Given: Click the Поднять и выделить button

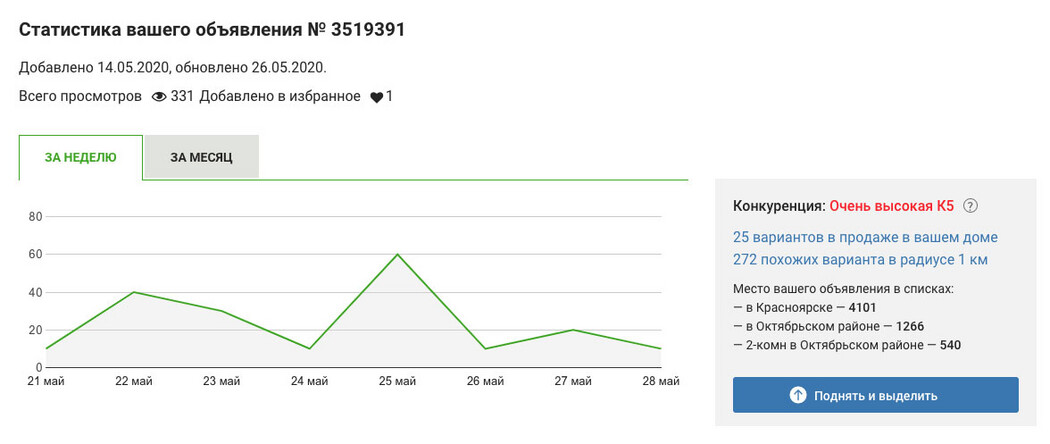Looking at the screenshot, I should tap(875, 395).
